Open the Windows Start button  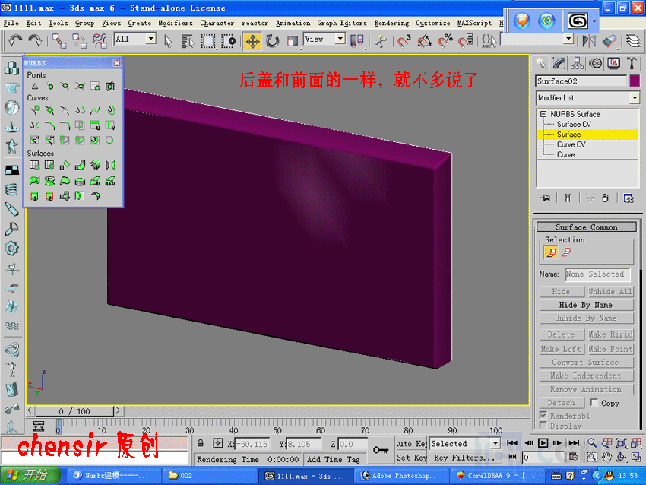click(x=28, y=476)
